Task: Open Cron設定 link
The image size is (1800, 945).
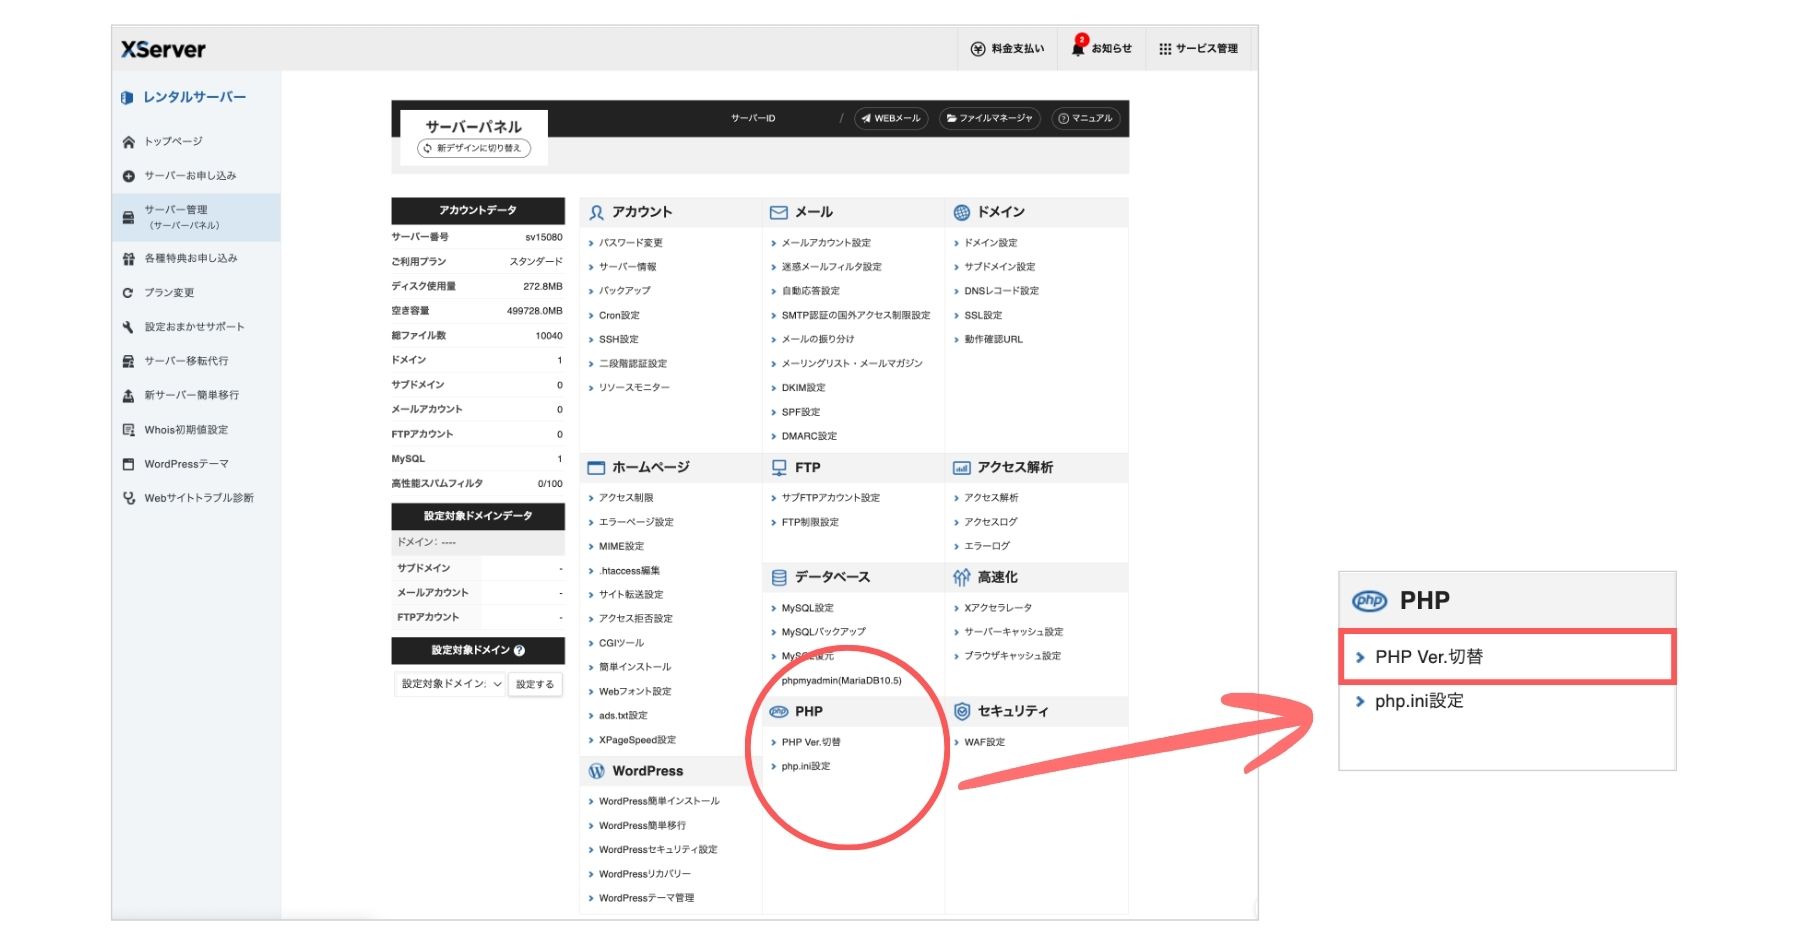Action: point(619,315)
